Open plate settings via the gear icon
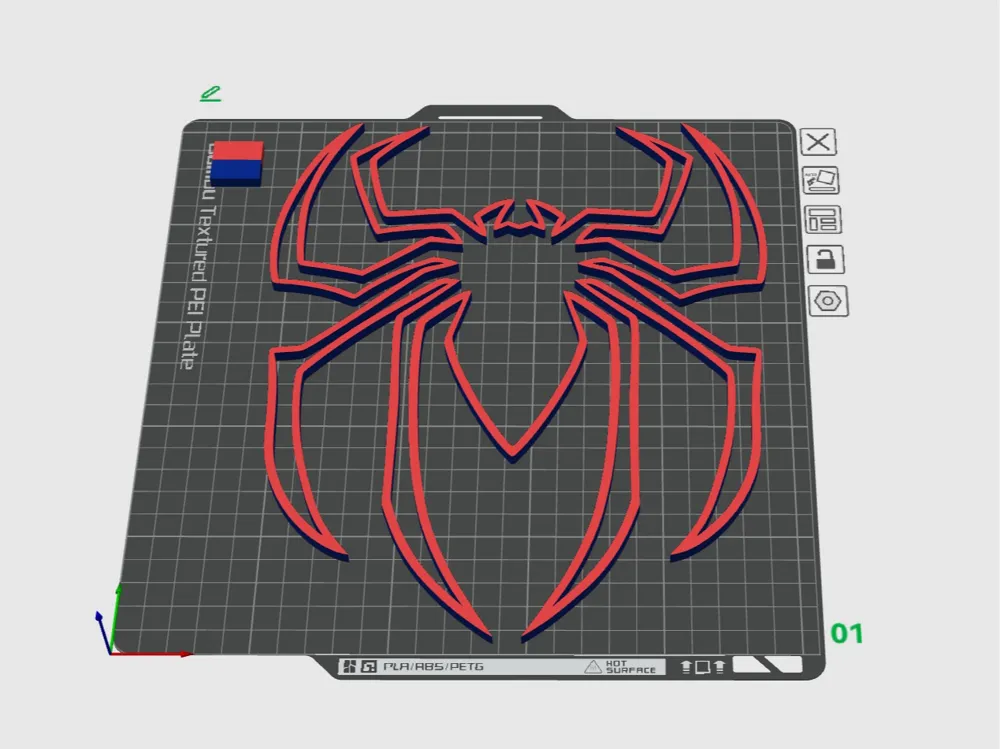Viewport: 1000px width, 749px height. click(x=828, y=299)
